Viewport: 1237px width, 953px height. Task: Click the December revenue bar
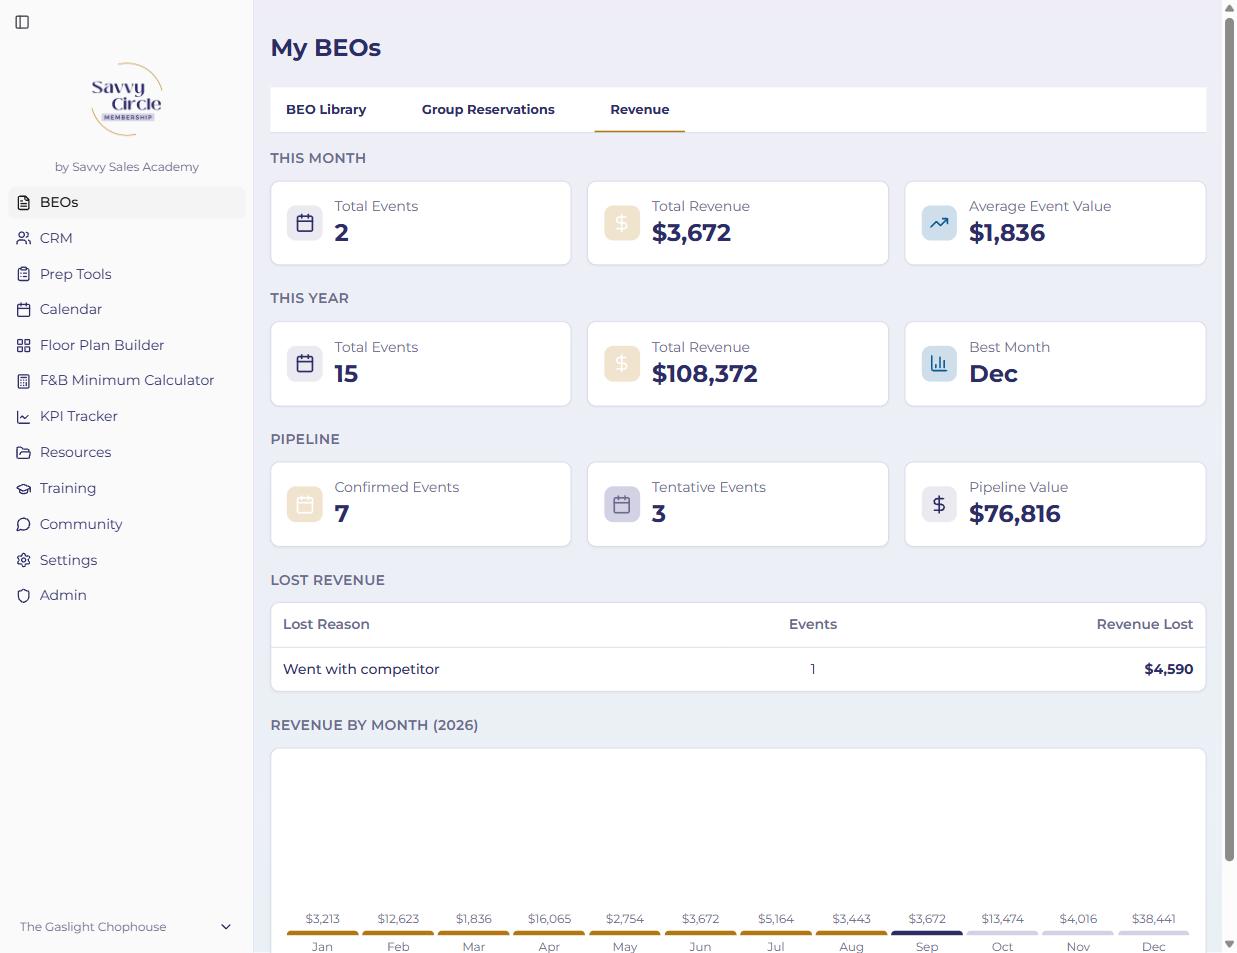1154,933
